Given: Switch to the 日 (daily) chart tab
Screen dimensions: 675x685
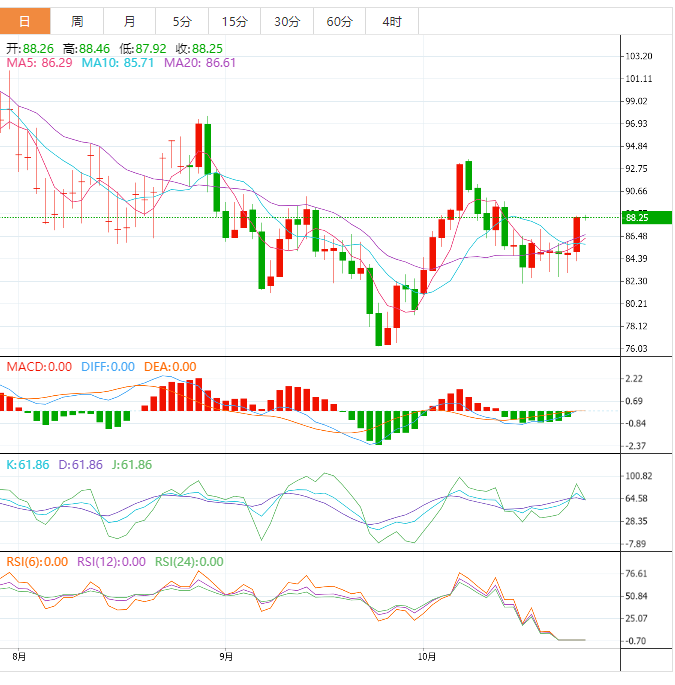Looking at the screenshot, I should [25, 21].
